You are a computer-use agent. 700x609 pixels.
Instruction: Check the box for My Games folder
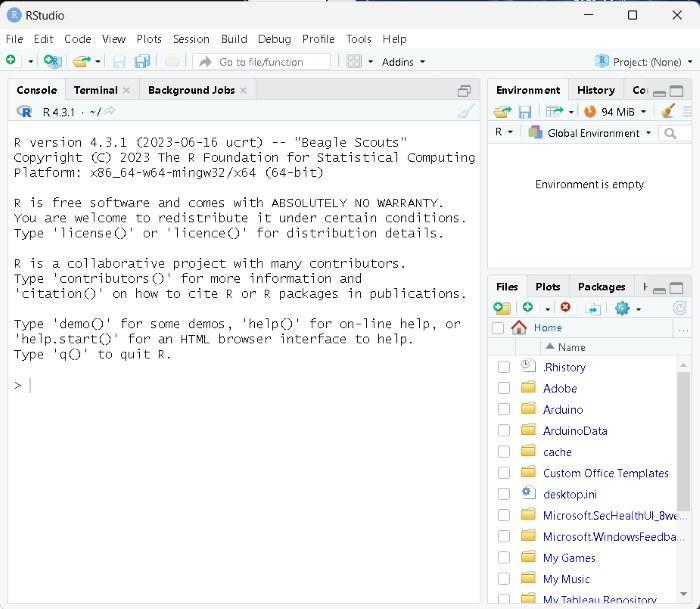[504, 557]
